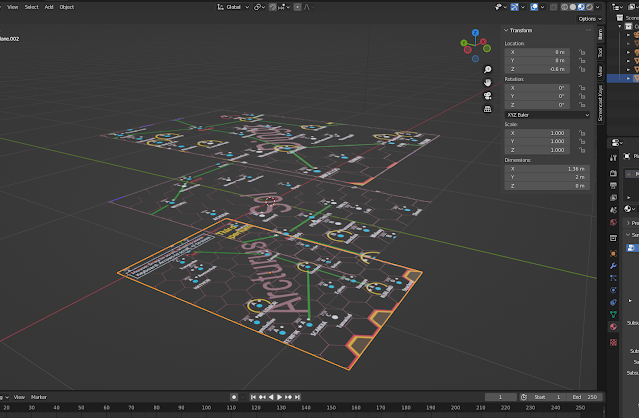This screenshot has width=639, height=418.
Task: Open the Tool properties tab icon
Action: pos(613,158)
